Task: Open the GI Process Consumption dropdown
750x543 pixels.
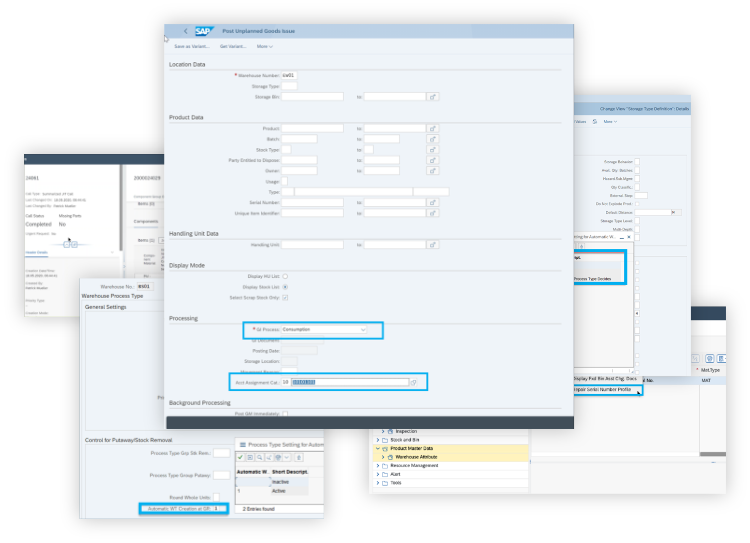Action: (x=363, y=330)
